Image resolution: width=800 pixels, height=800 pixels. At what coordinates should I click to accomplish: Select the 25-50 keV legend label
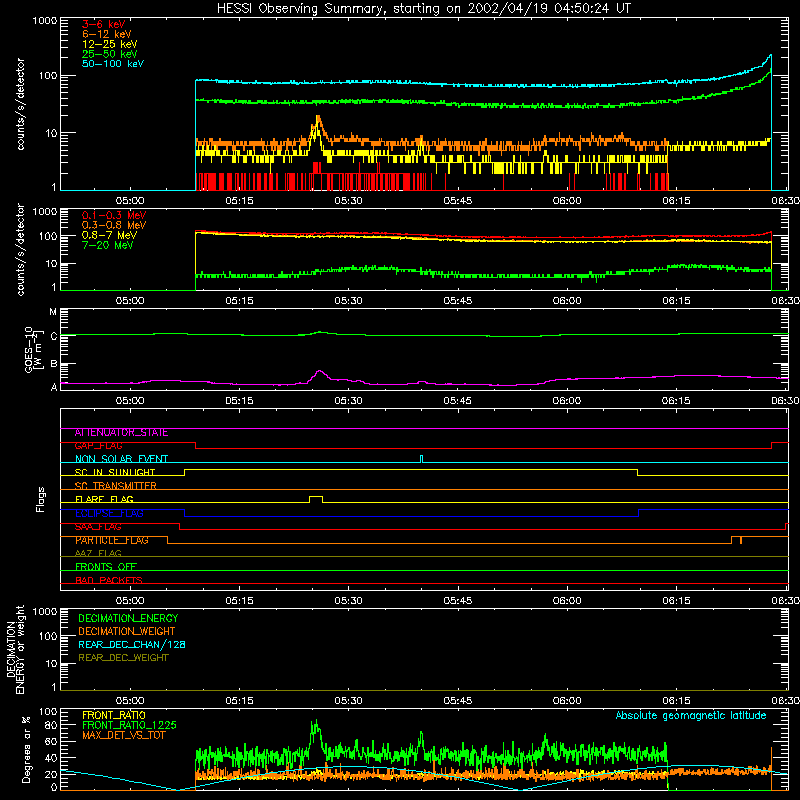[110, 54]
